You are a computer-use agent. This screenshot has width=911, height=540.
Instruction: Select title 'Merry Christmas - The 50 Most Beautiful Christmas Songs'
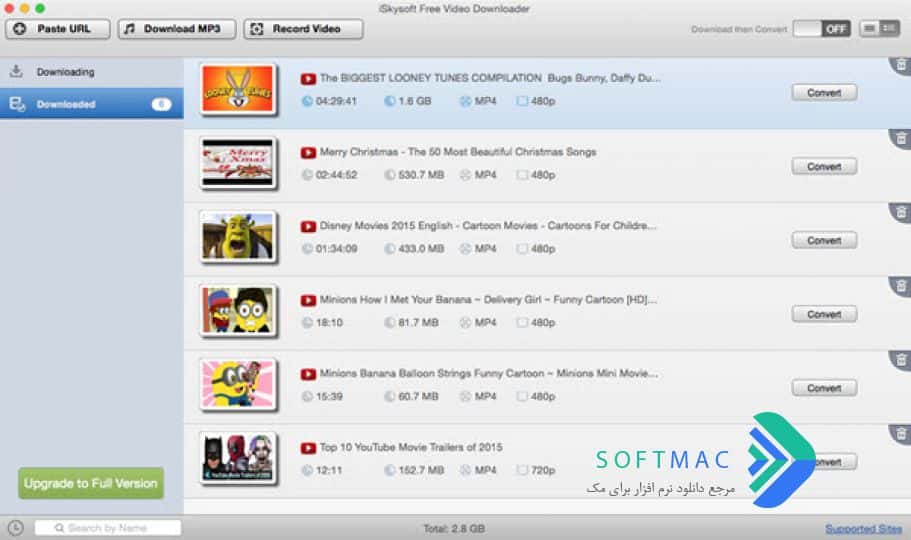(x=458, y=152)
